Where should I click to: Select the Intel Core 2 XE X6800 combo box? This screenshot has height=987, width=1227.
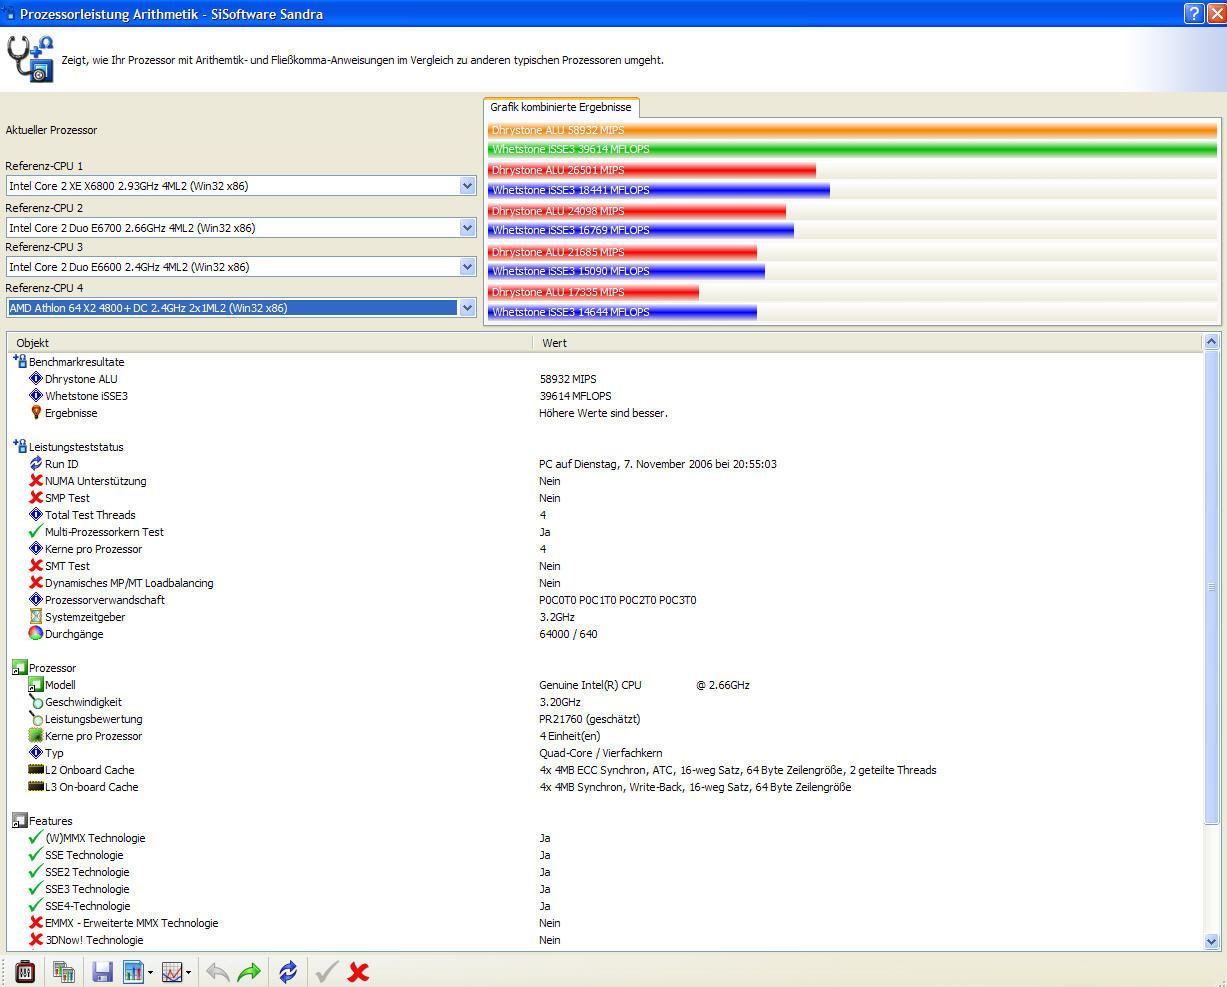[241, 186]
